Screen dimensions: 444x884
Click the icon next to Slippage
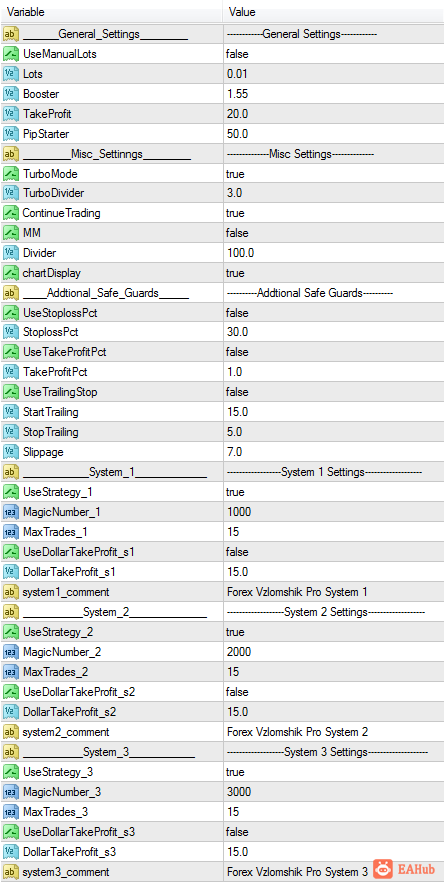coord(11,452)
